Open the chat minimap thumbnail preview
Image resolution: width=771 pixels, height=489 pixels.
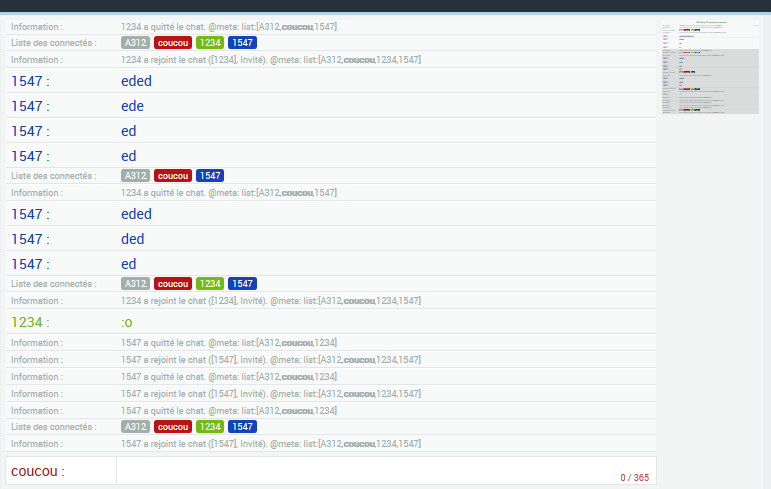pos(710,67)
